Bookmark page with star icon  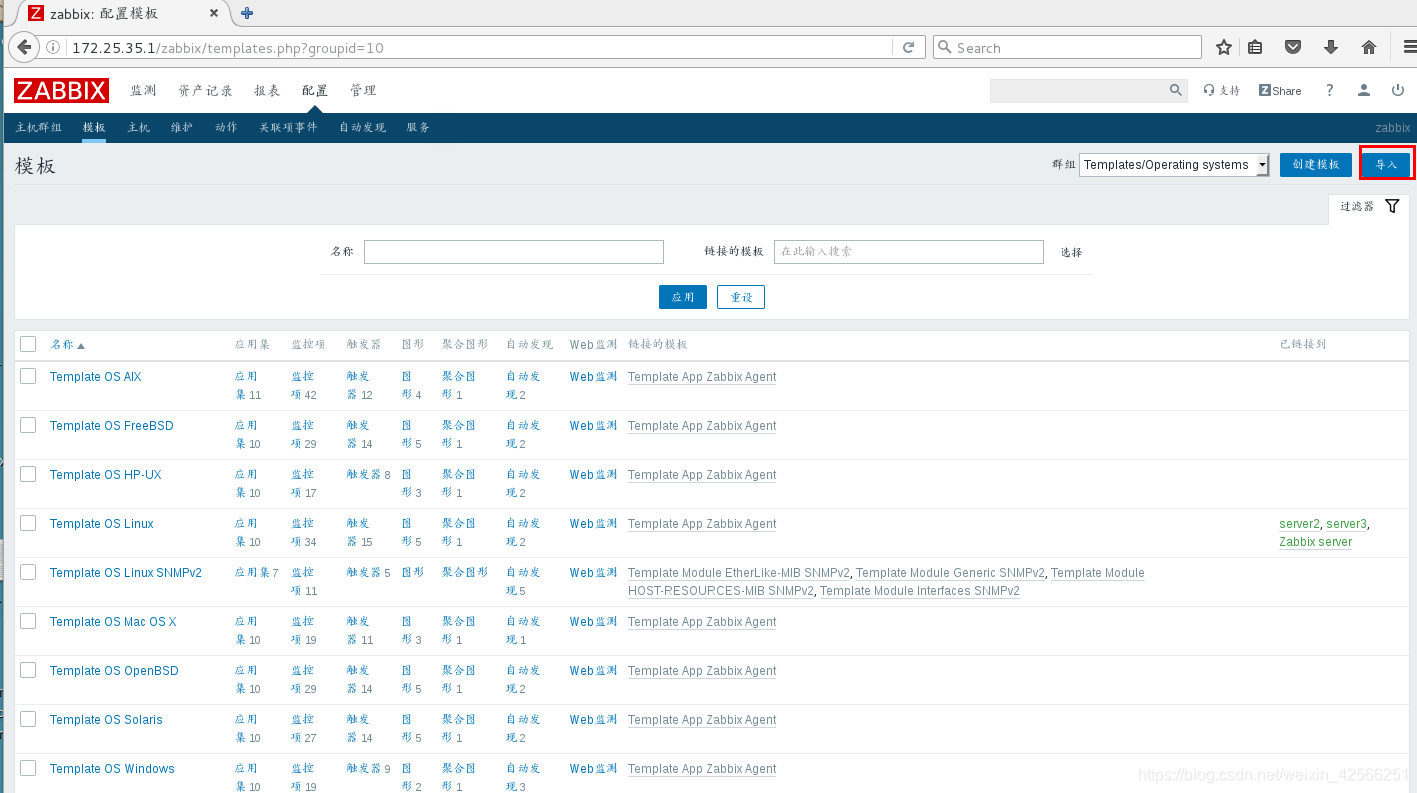coord(1223,47)
